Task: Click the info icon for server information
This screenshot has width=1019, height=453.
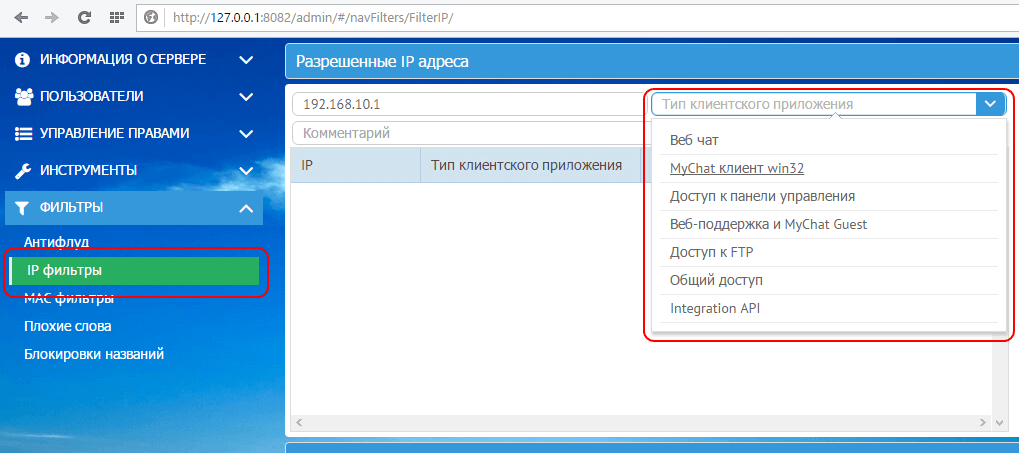Action: tap(22, 60)
